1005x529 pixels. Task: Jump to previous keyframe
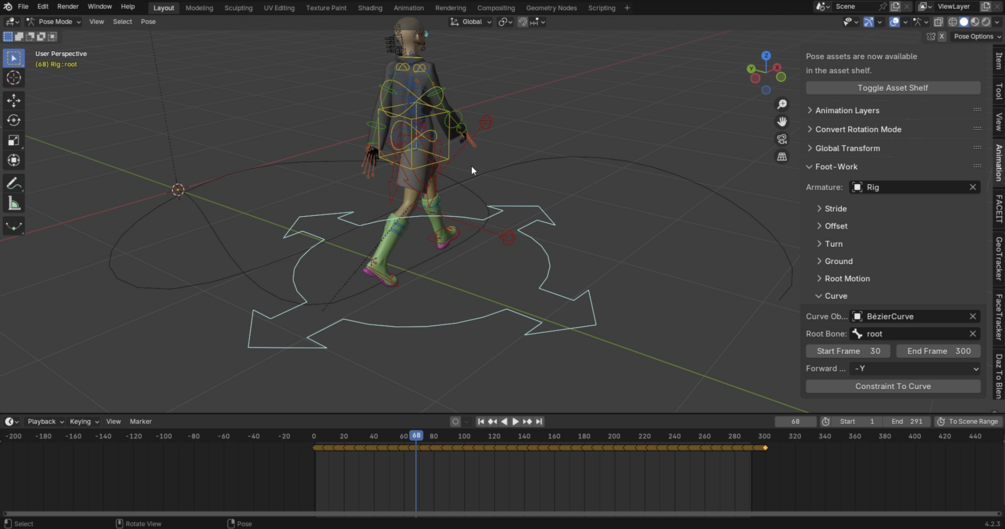coord(492,422)
